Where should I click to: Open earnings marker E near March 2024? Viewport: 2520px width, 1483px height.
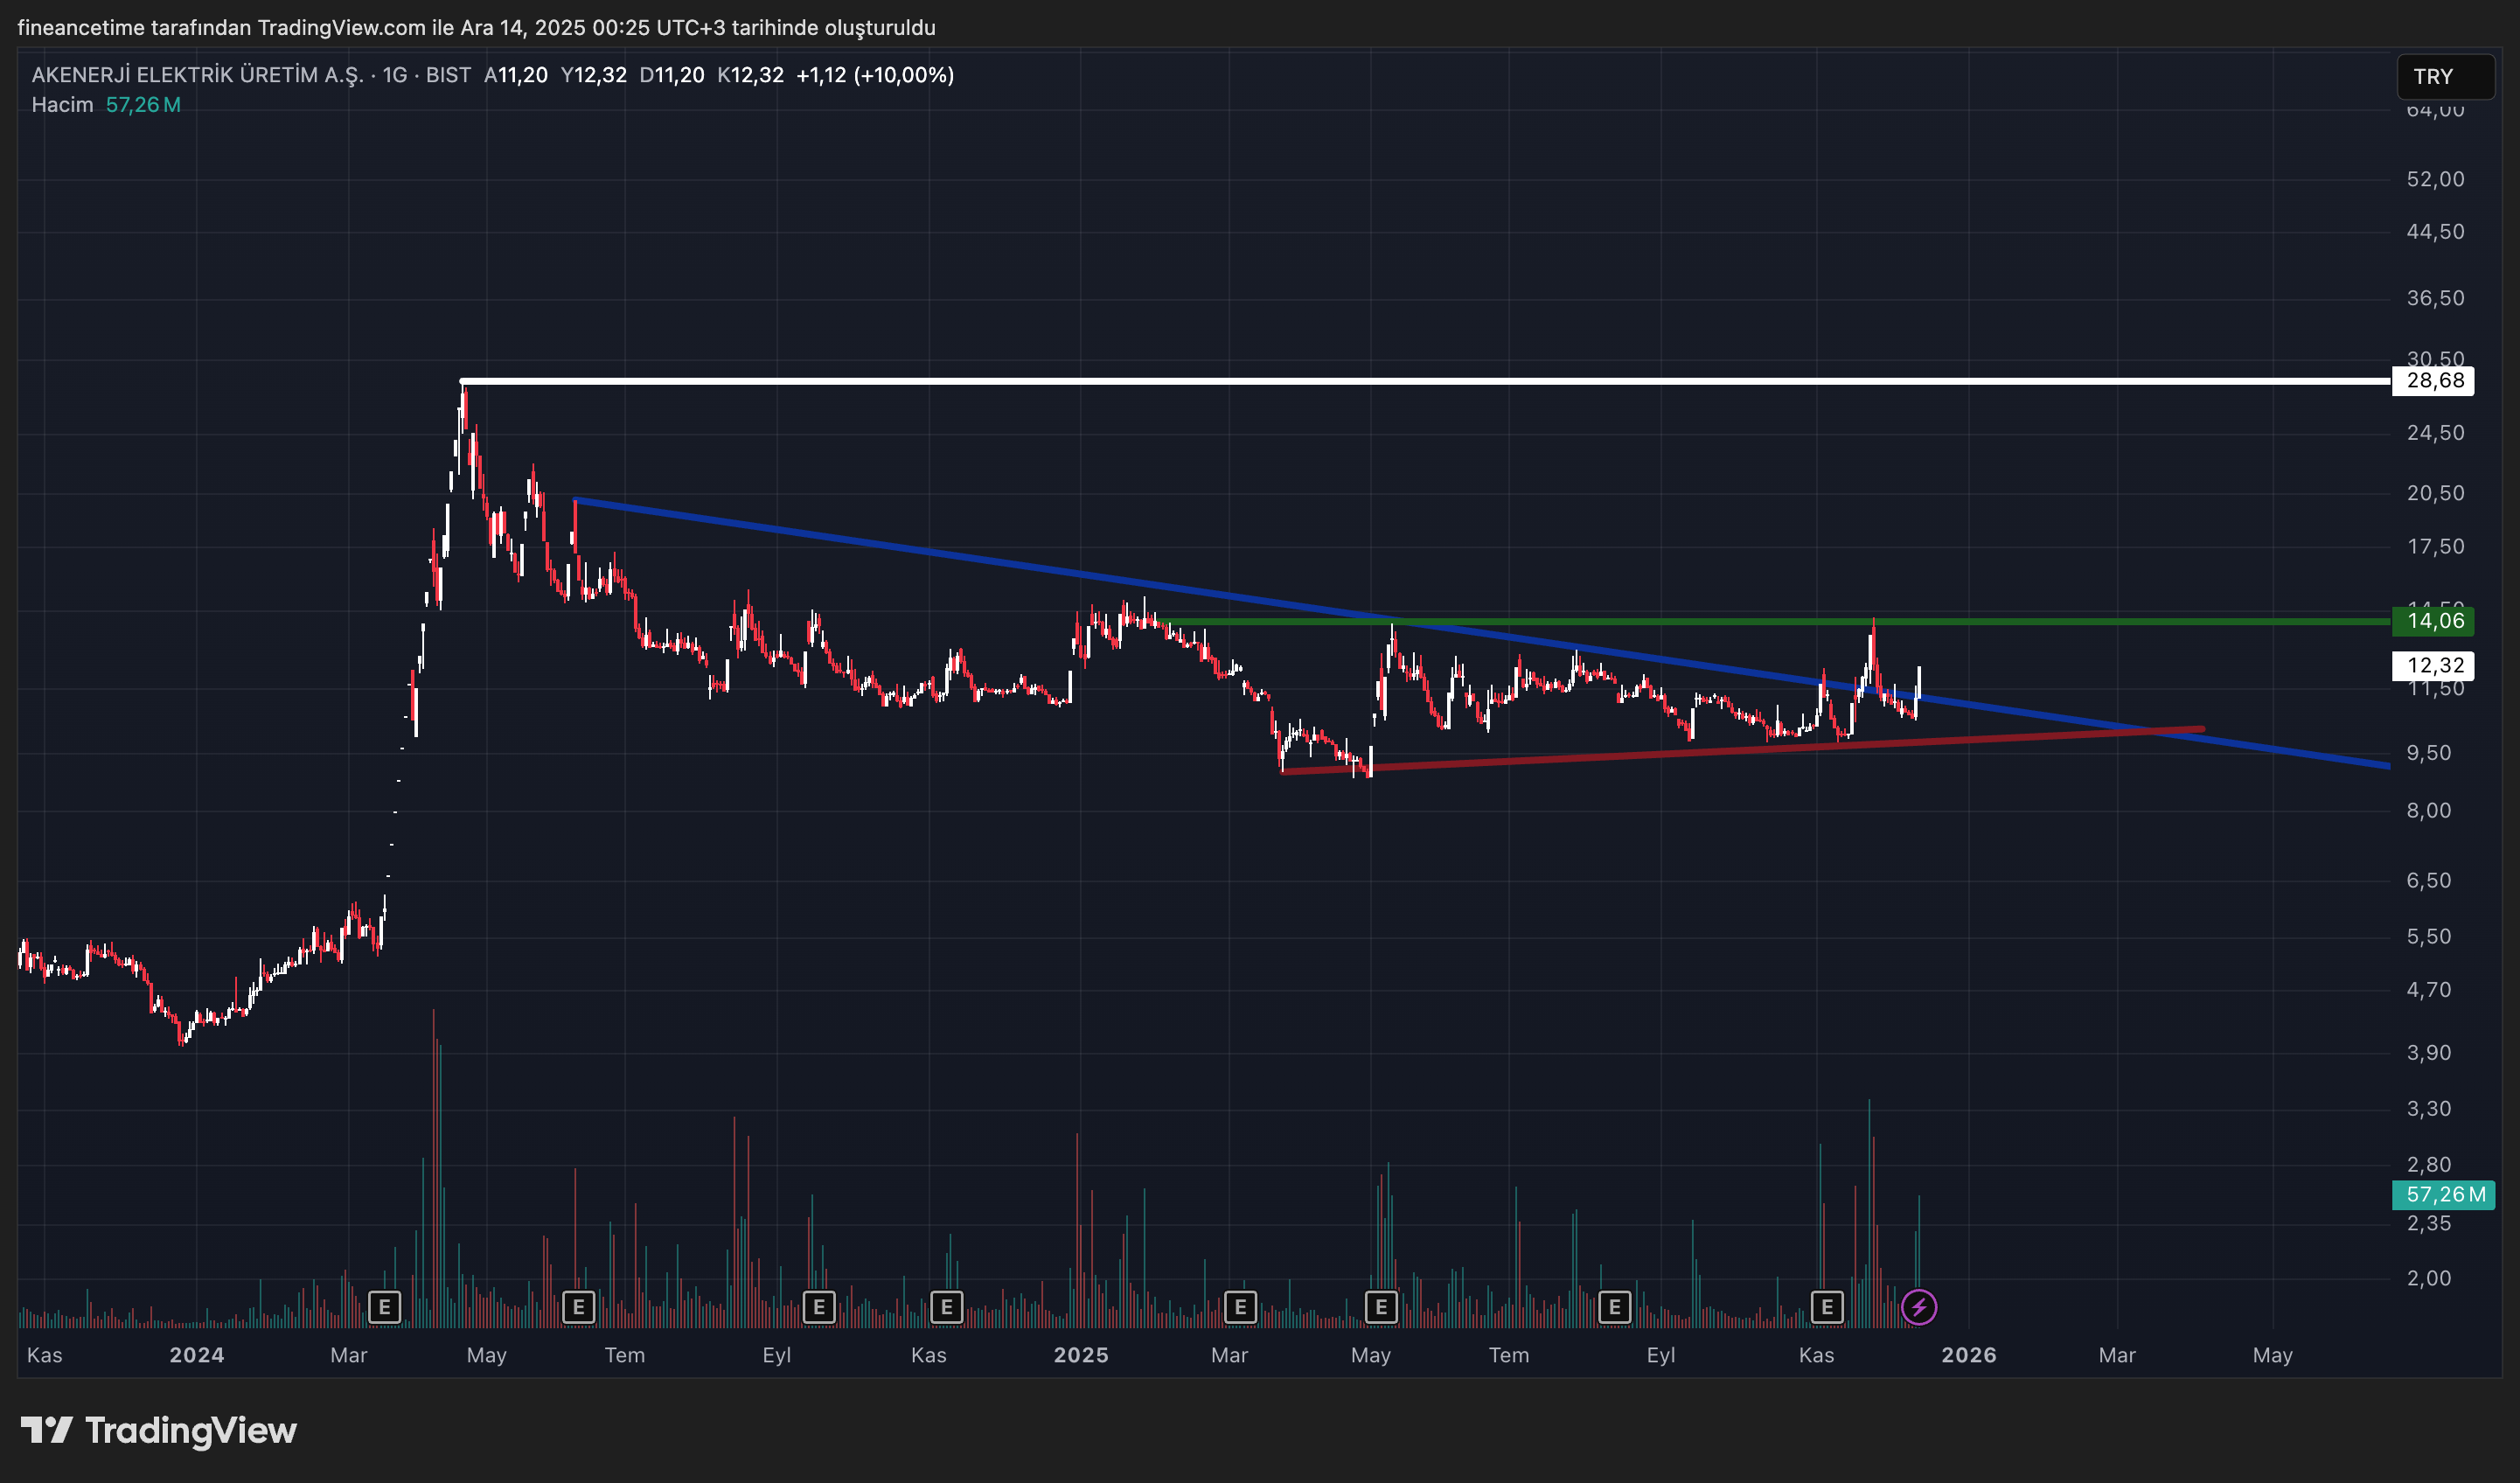[384, 1307]
